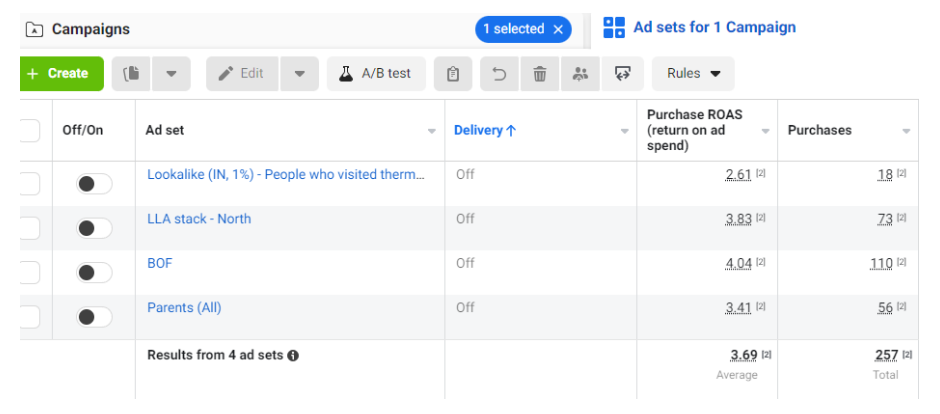
Task: Click the info icon beside Results from 4 ad sets
Action: point(293,355)
